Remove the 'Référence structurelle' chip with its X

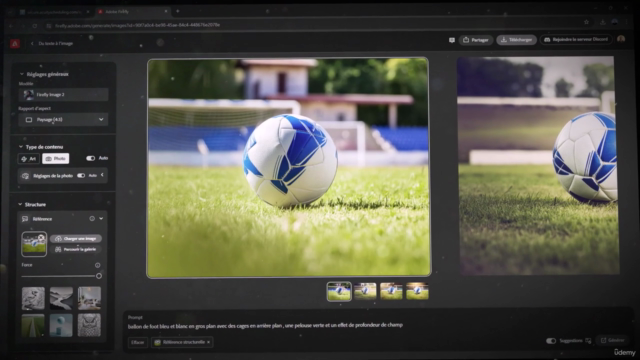[x=208, y=342]
